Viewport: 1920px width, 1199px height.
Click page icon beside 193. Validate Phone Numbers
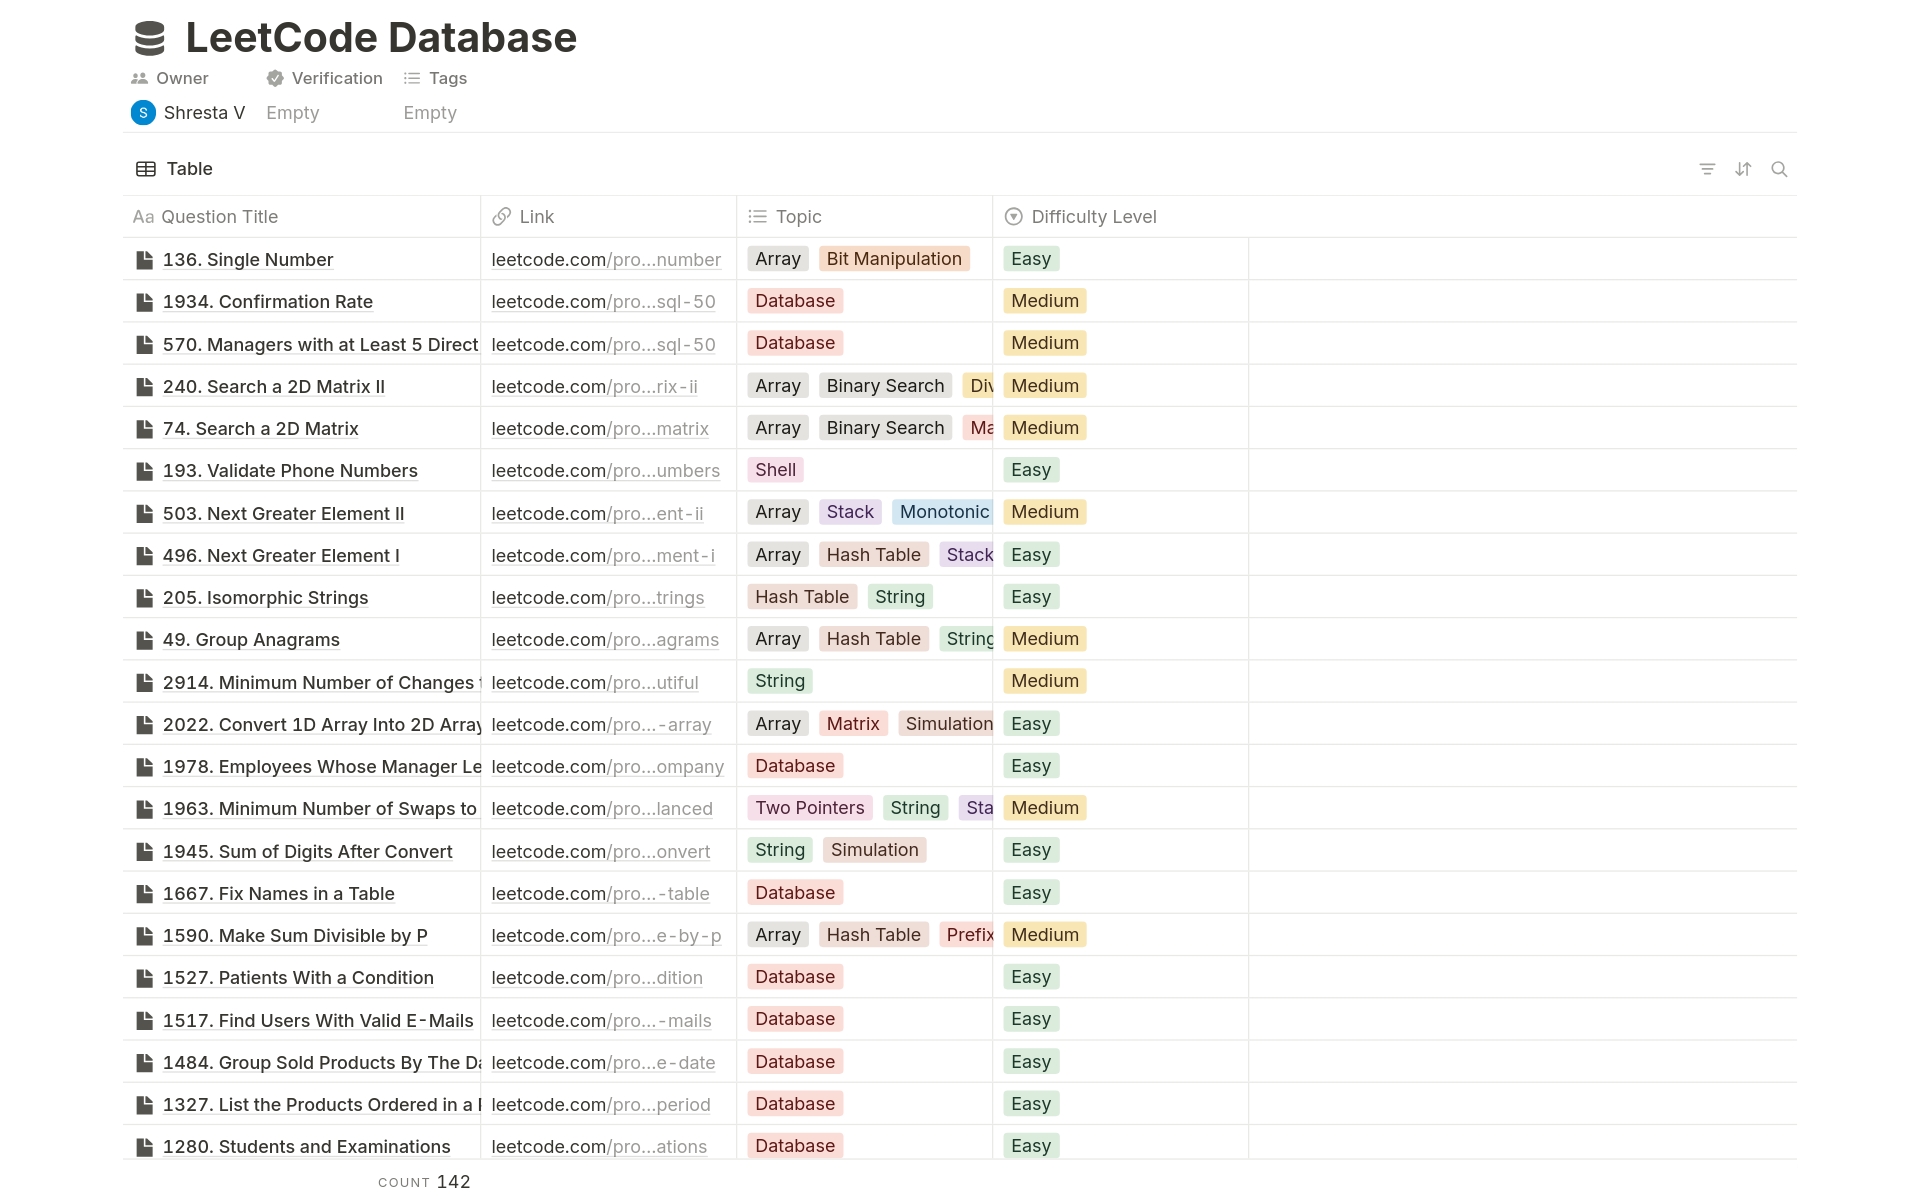145,471
